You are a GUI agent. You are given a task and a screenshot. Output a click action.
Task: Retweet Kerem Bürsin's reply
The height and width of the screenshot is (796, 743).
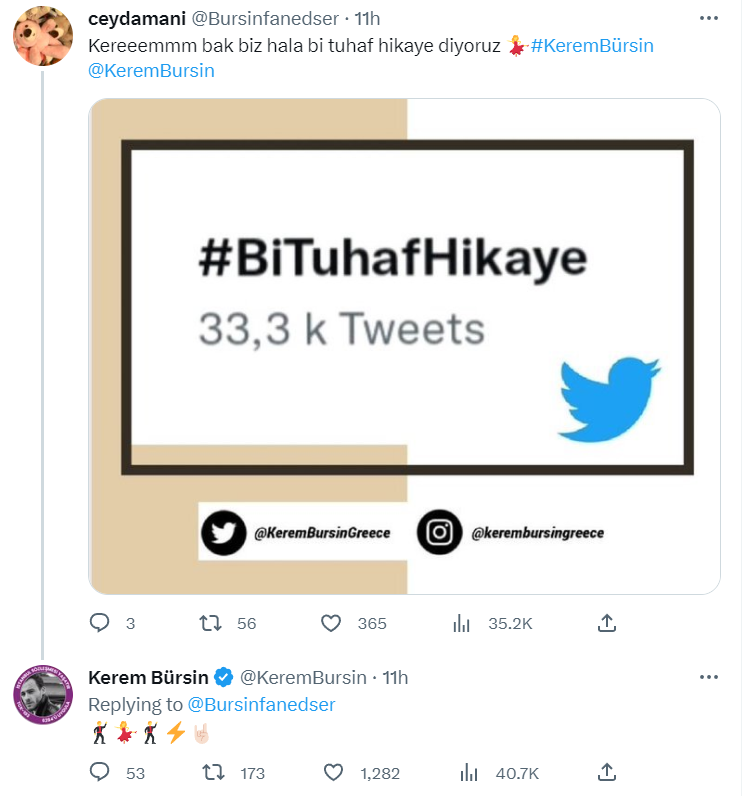pos(211,772)
